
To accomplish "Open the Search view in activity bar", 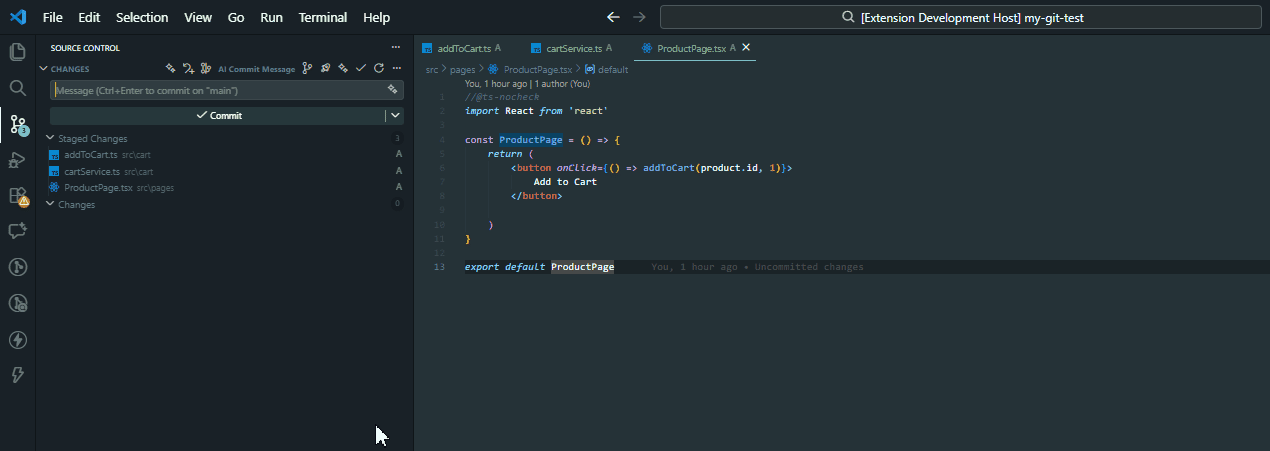I will 17,88.
